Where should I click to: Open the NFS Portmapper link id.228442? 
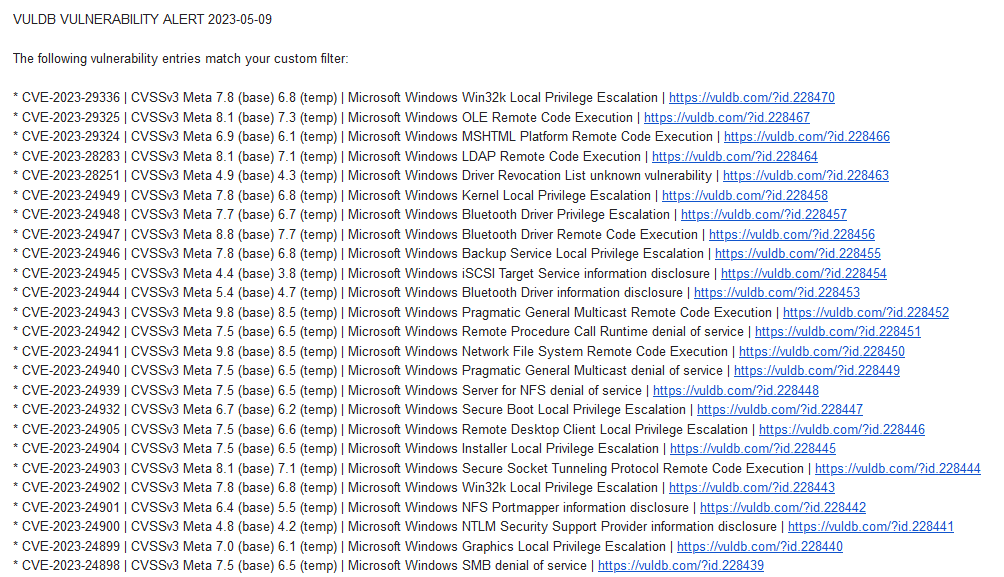pyautogui.click(x=782, y=508)
